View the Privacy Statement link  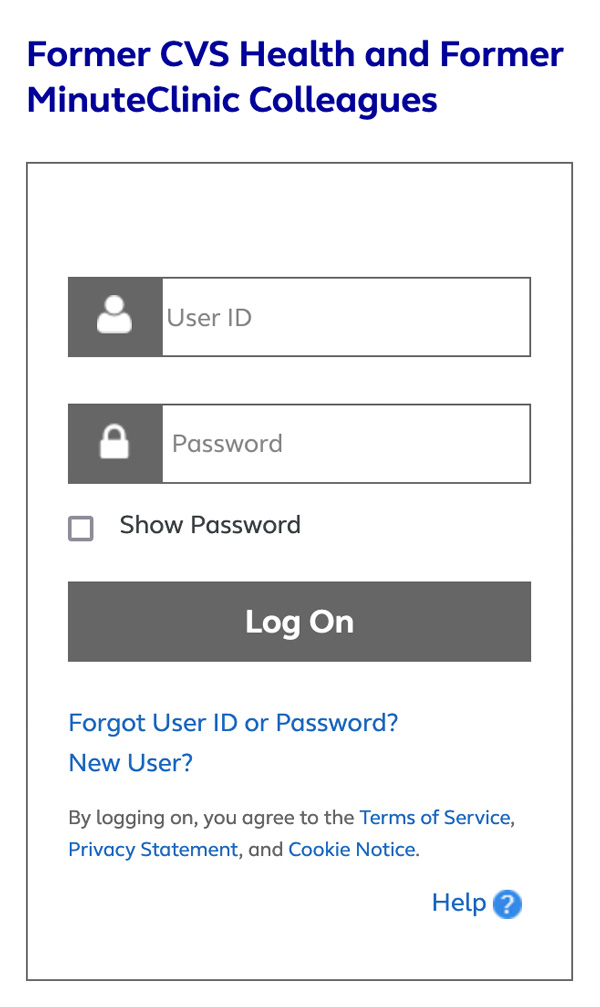[153, 850]
